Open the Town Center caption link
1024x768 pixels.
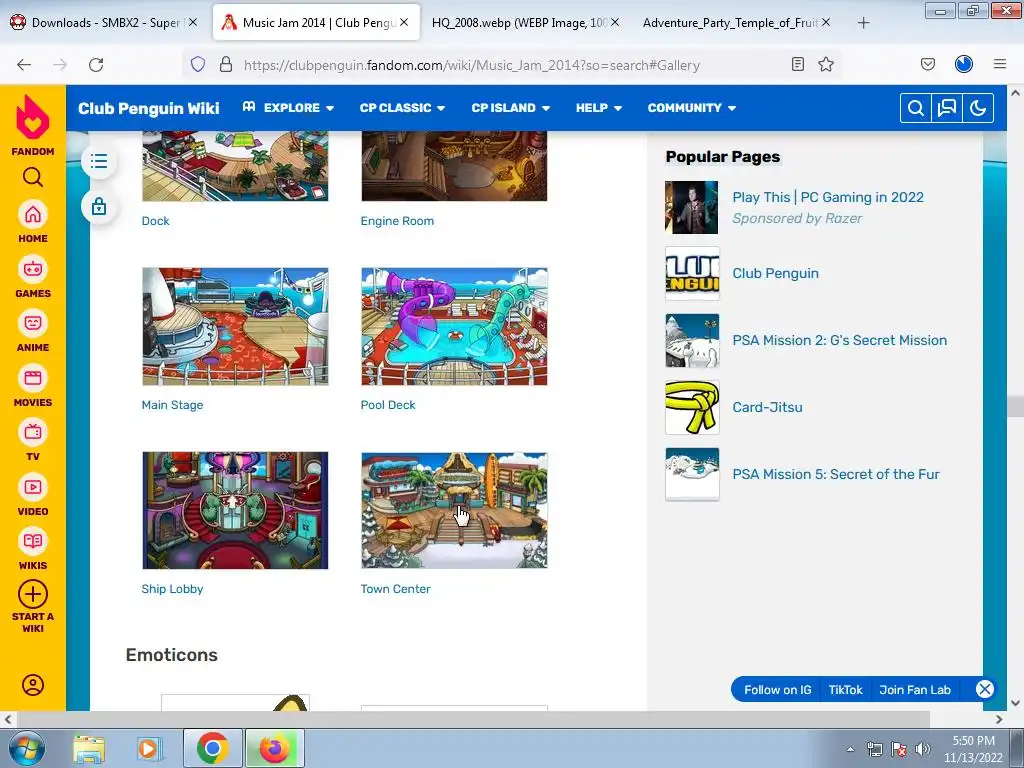tap(395, 589)
